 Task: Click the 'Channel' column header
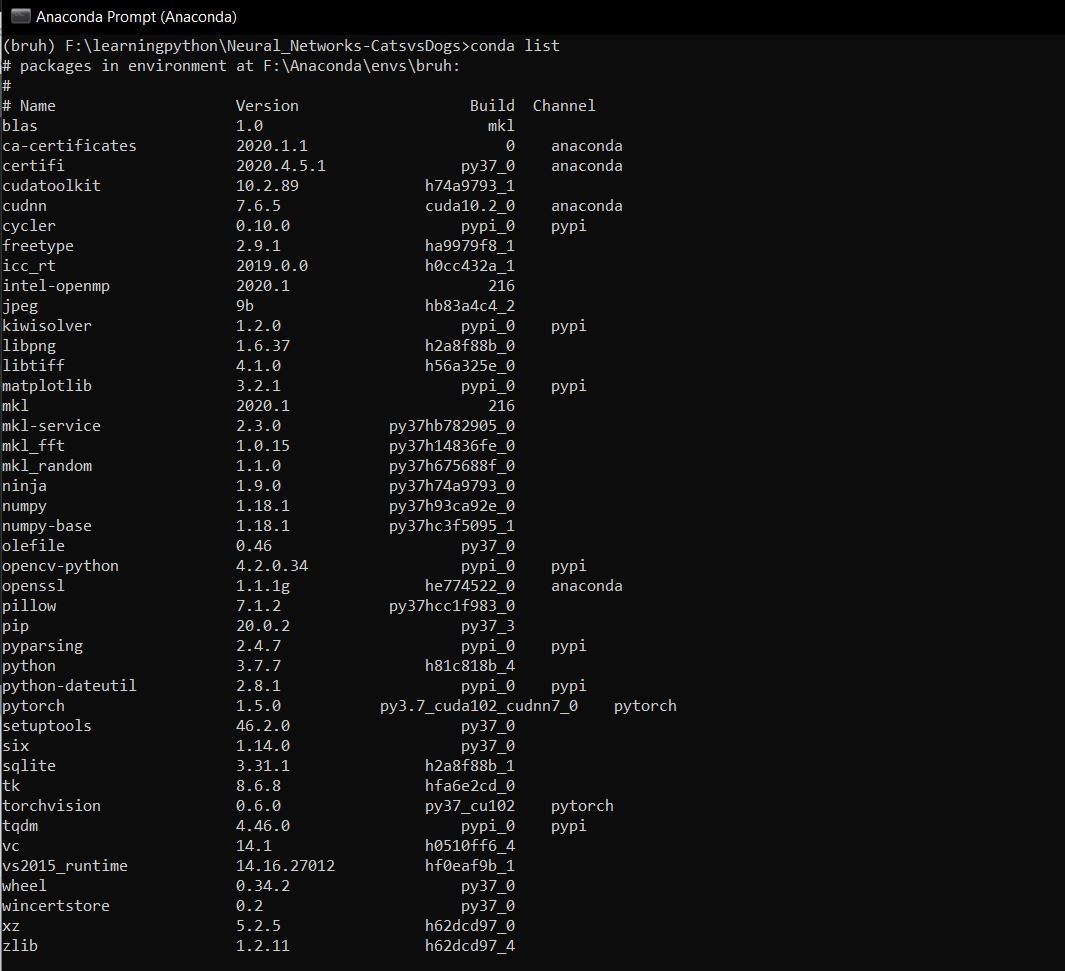(x=564, y=106)
